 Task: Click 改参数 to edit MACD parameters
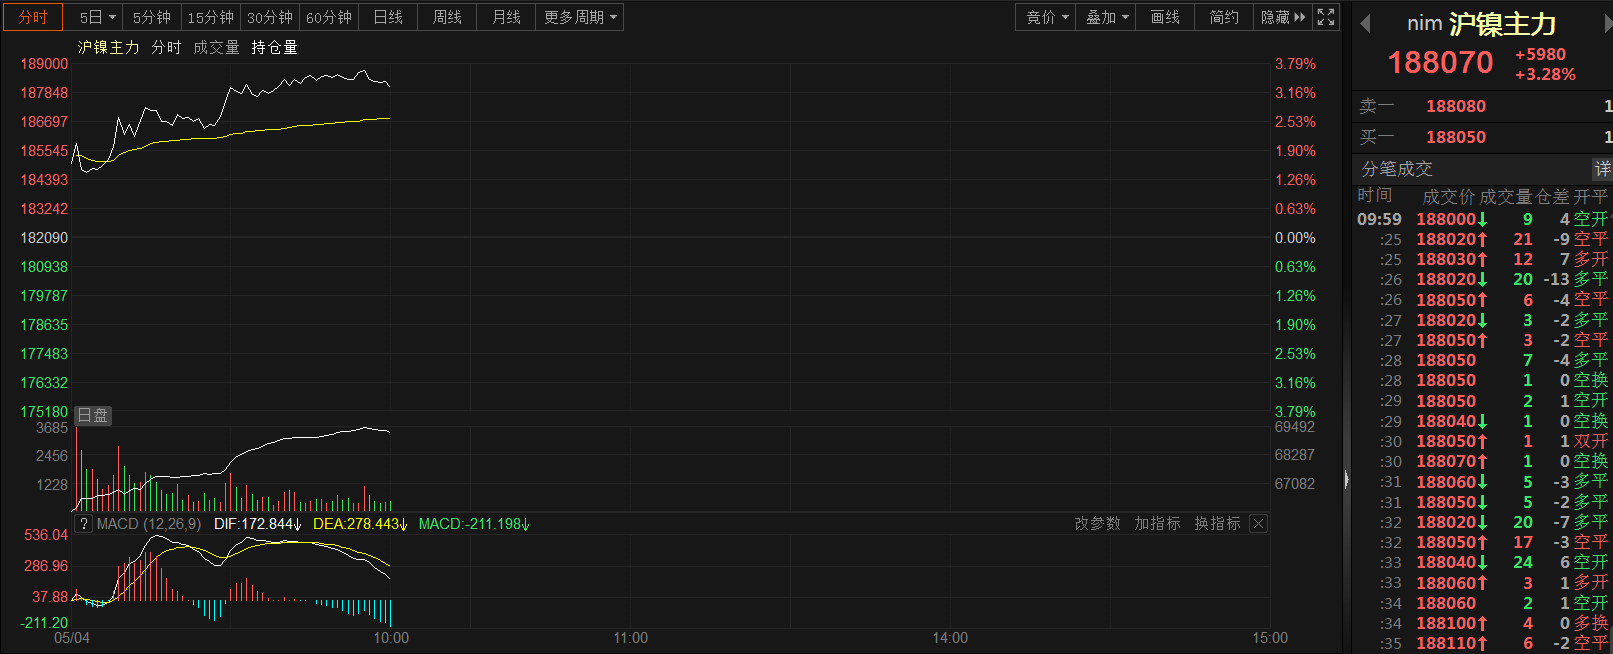1097,524
